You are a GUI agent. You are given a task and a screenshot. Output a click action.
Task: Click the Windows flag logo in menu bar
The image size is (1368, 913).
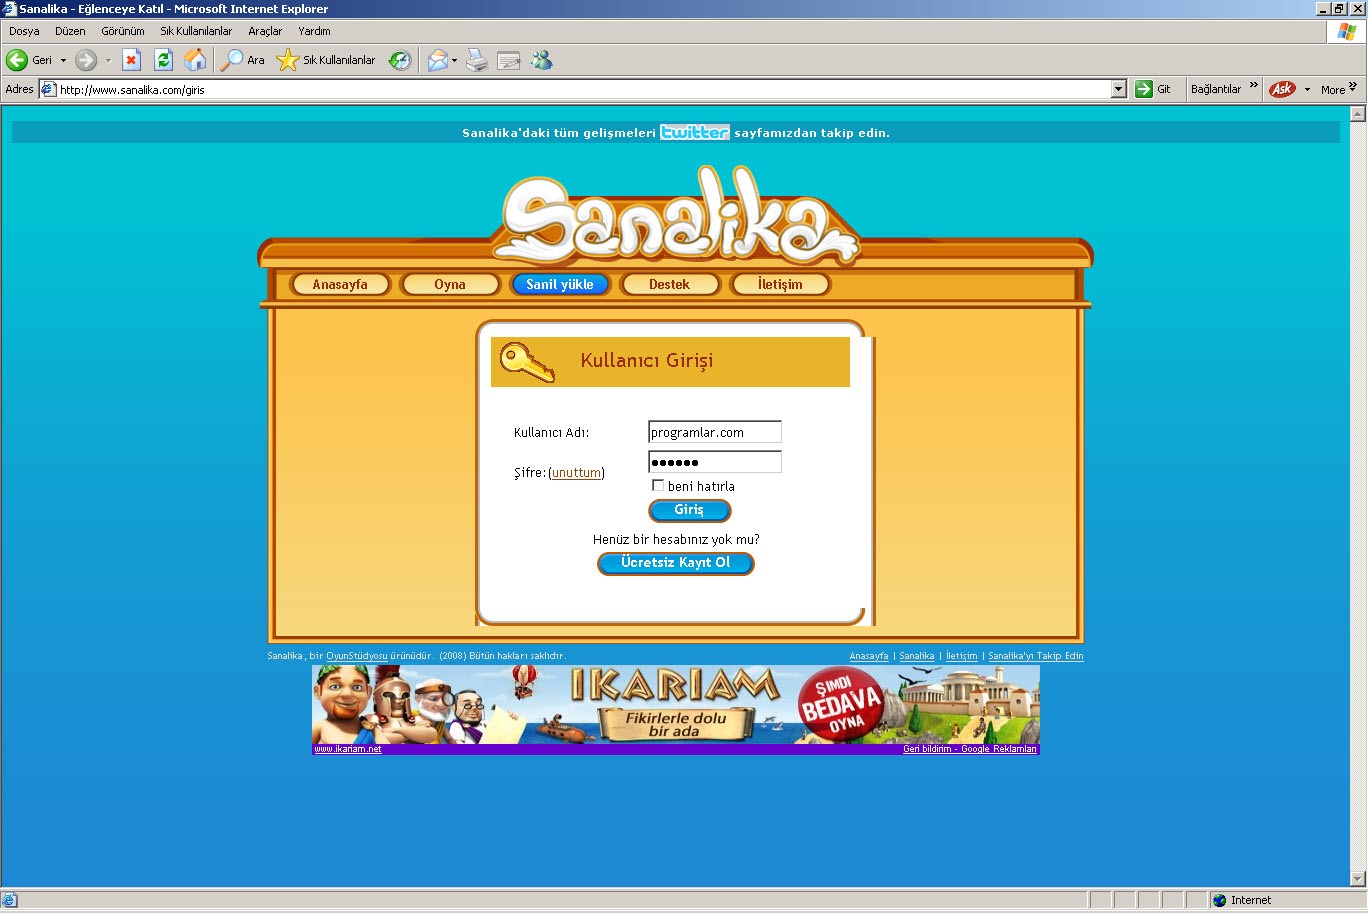pyautogui.click(x=1347, y=31)
